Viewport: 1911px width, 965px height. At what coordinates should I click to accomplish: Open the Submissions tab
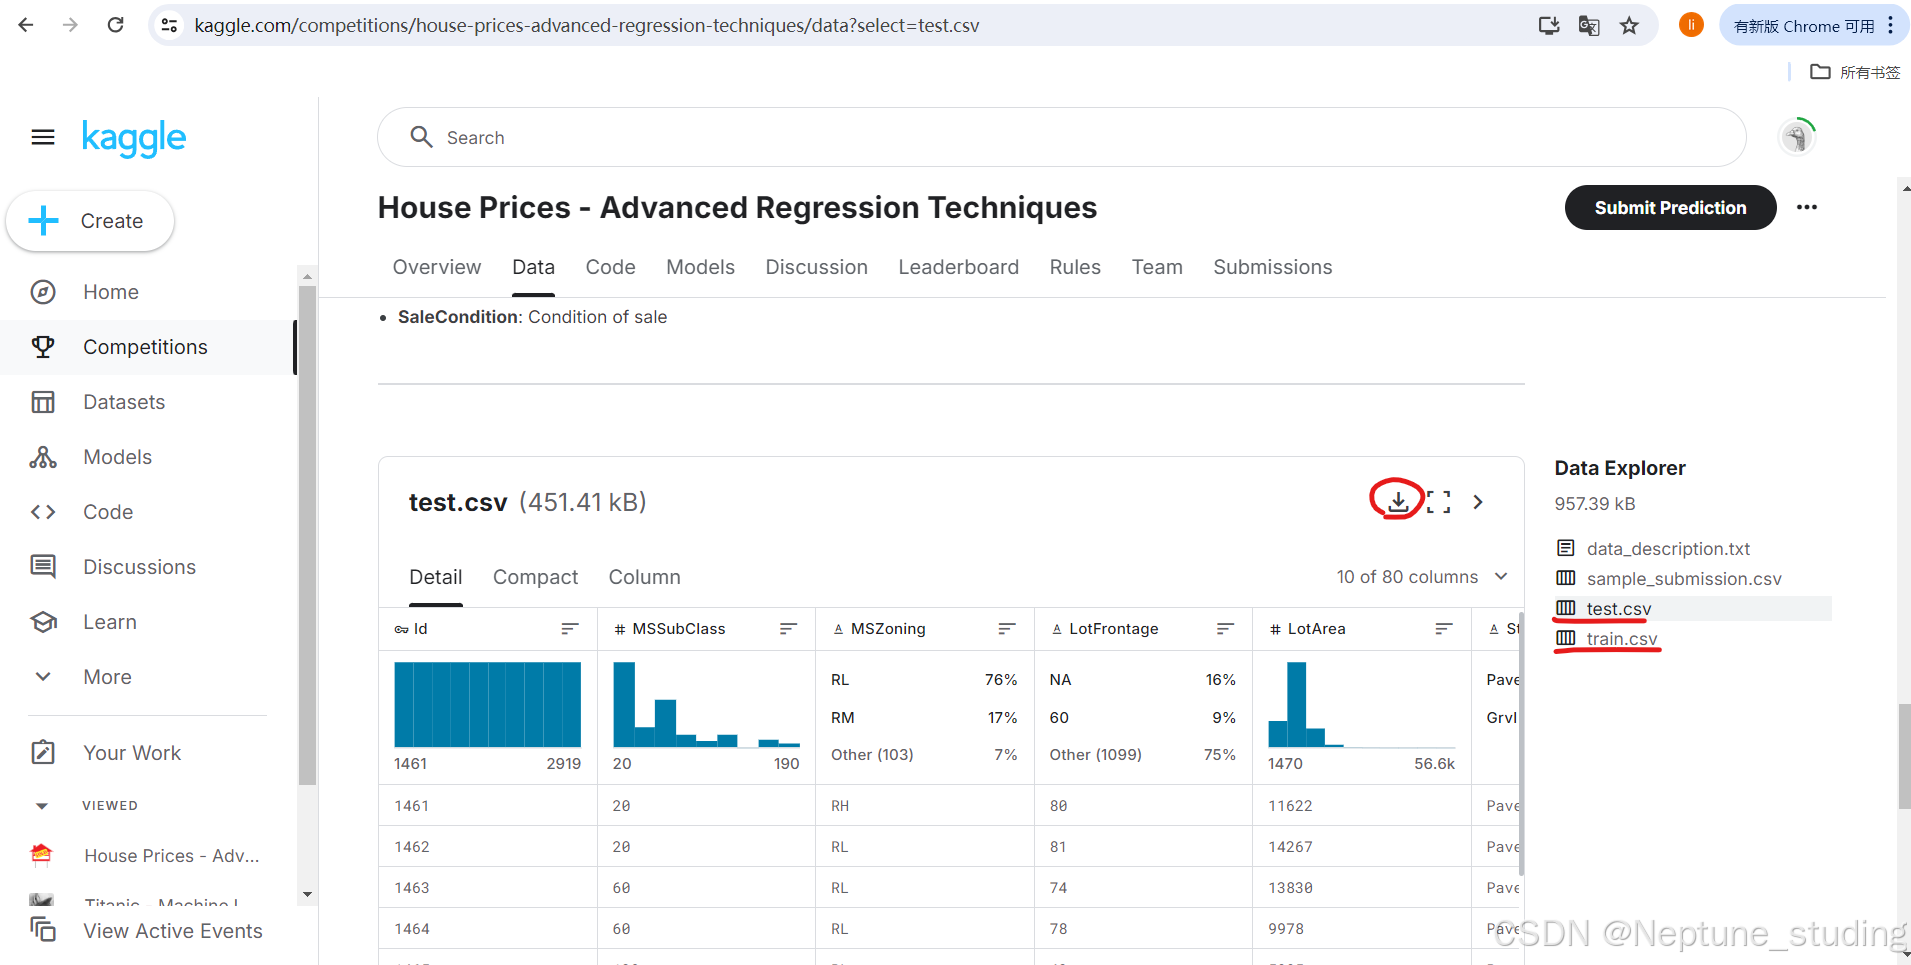(x=1273, y=267)
